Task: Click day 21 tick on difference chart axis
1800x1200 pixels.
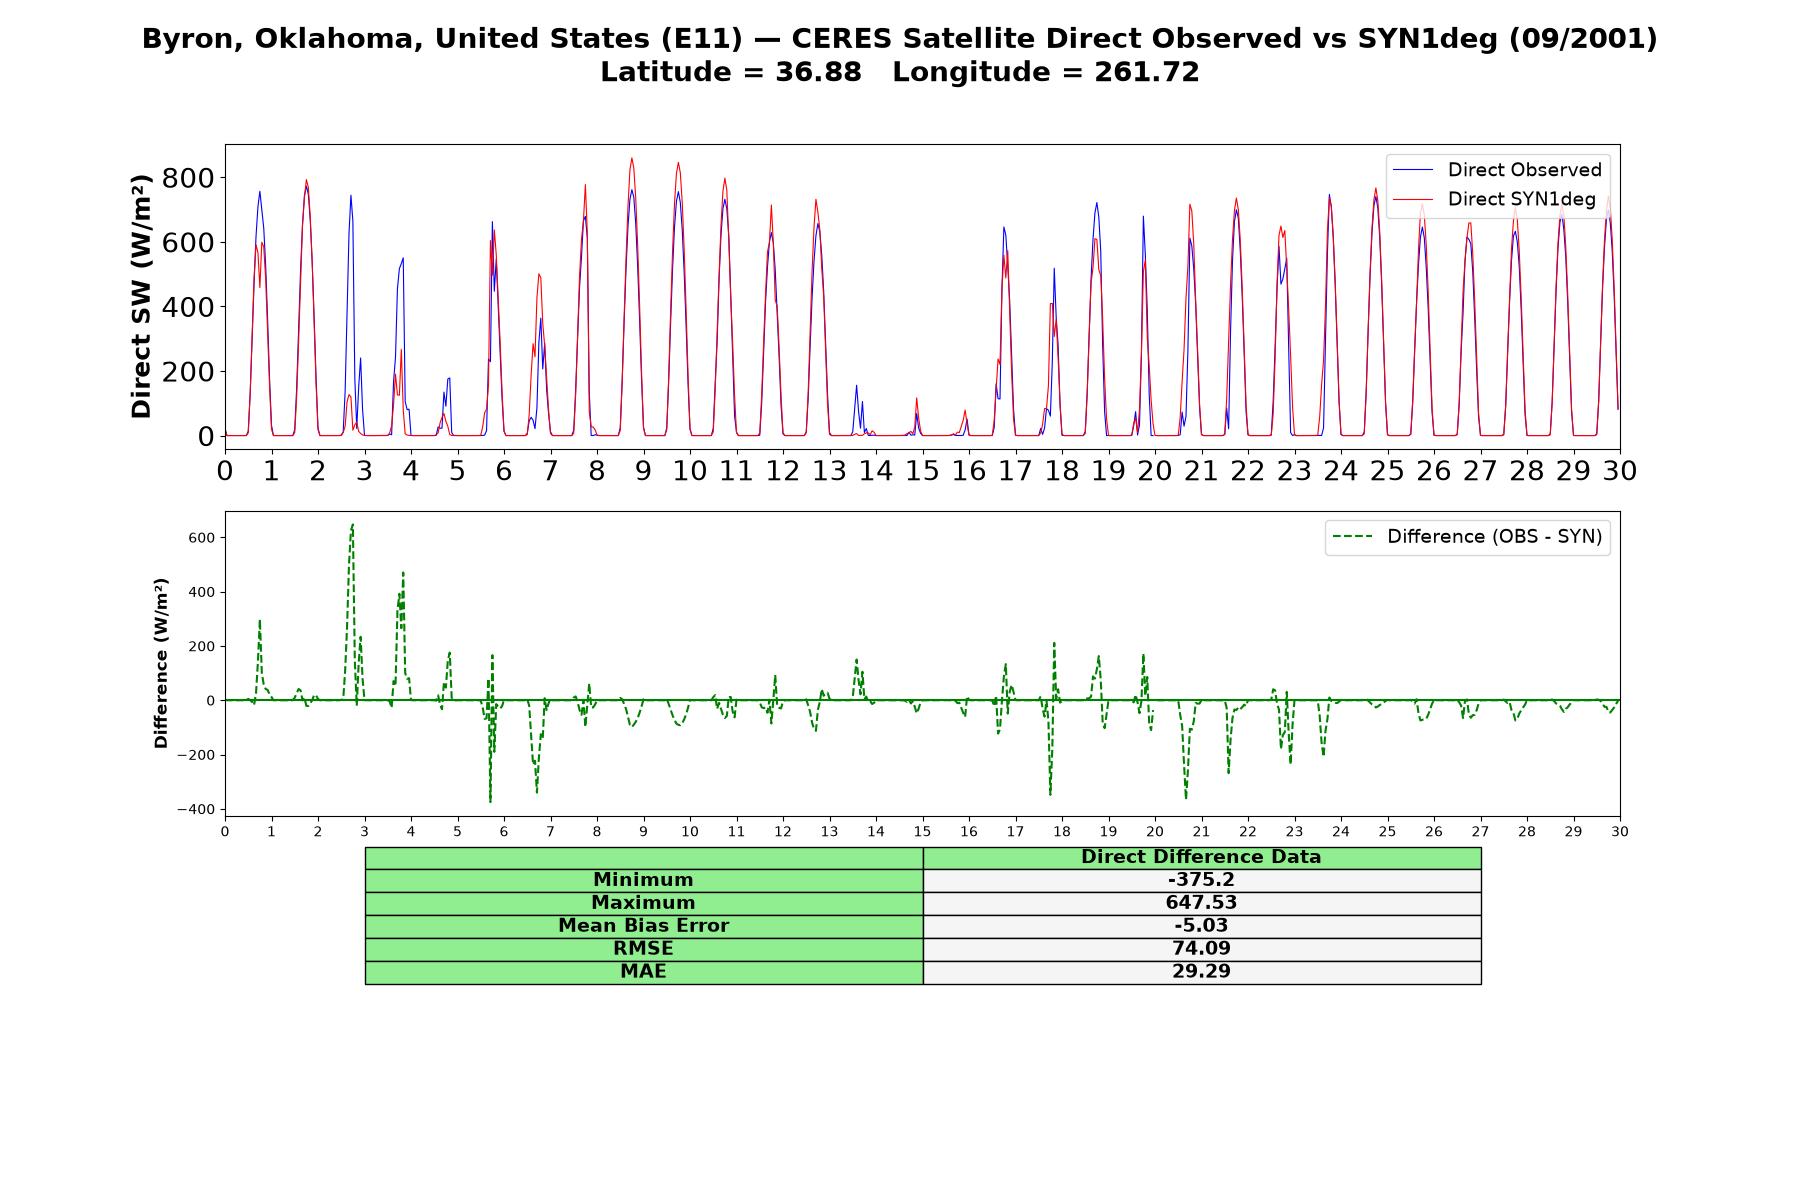Action: 1201,831
